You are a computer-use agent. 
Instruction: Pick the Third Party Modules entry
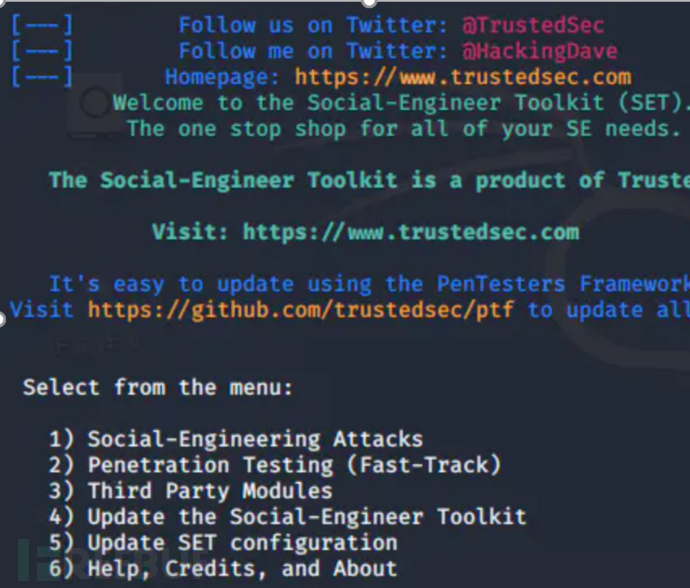click(210, 491)
